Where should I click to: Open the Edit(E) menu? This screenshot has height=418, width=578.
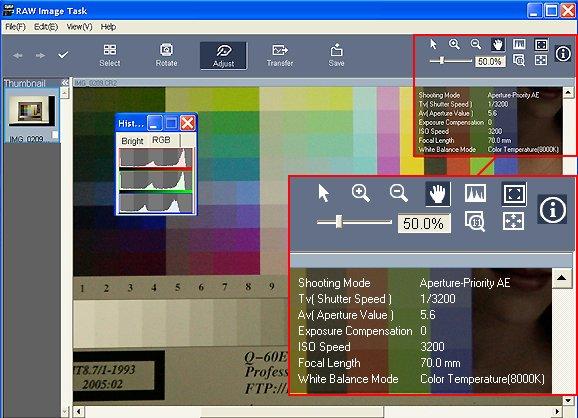[x=46, y=27]
